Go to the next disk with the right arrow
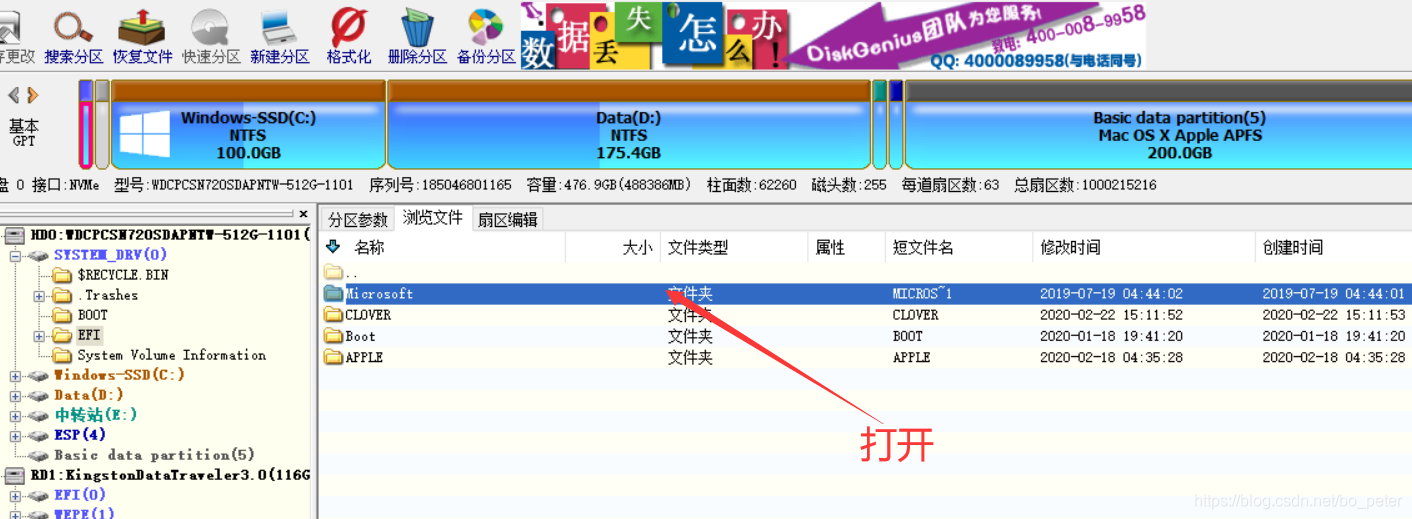The width and height of the screenshot is (1412, 519). 33,95
